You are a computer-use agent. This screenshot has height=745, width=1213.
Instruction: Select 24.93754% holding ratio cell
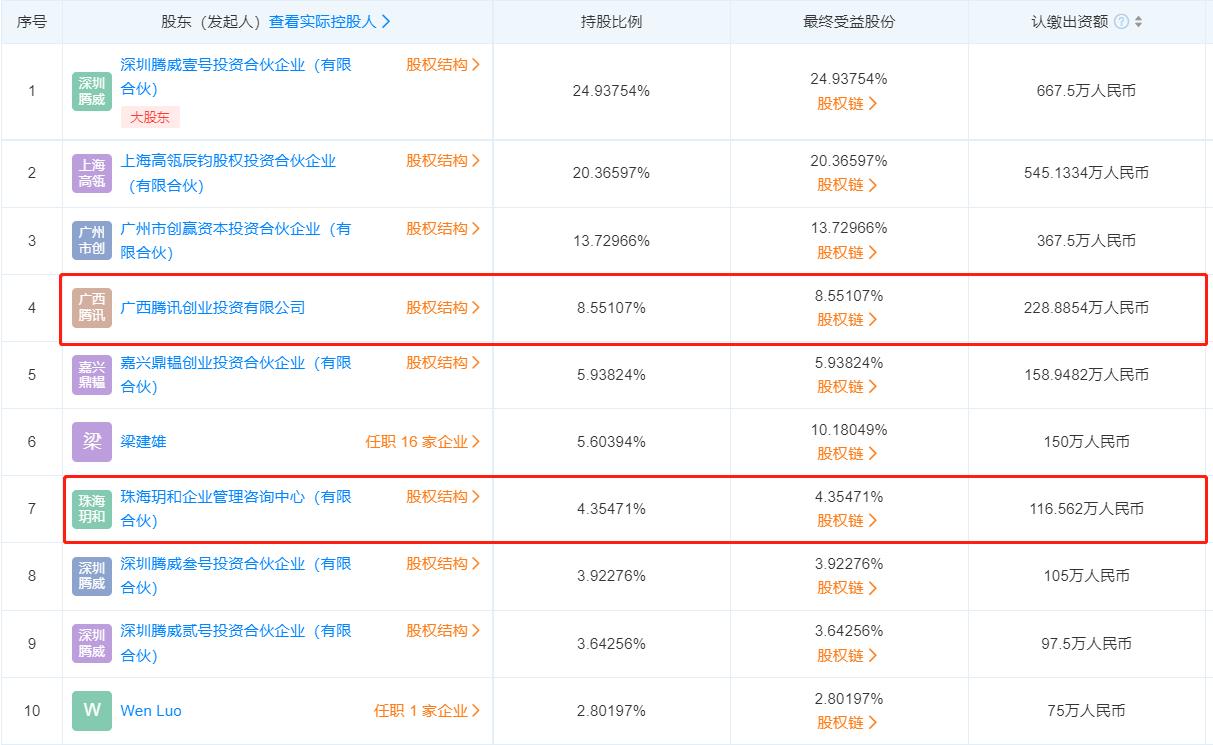click(x=611, y=91)
